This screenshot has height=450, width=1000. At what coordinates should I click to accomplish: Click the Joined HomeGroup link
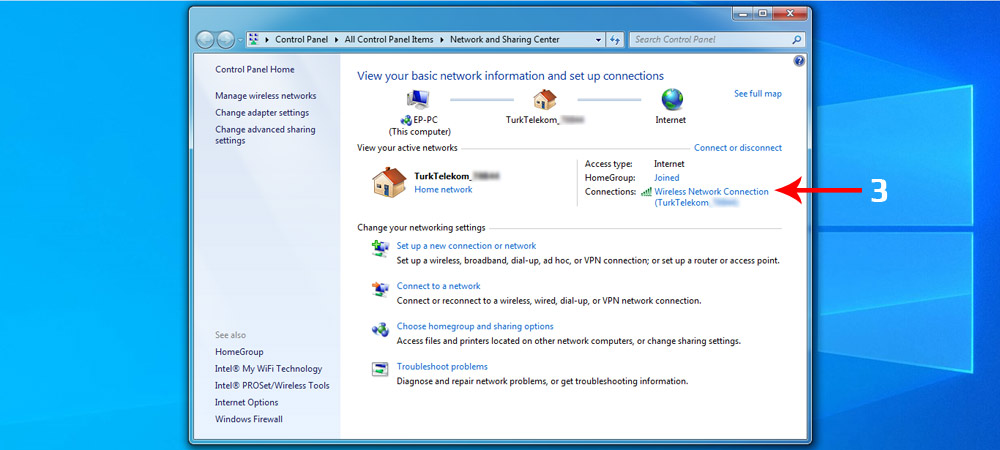pos(666,178)
